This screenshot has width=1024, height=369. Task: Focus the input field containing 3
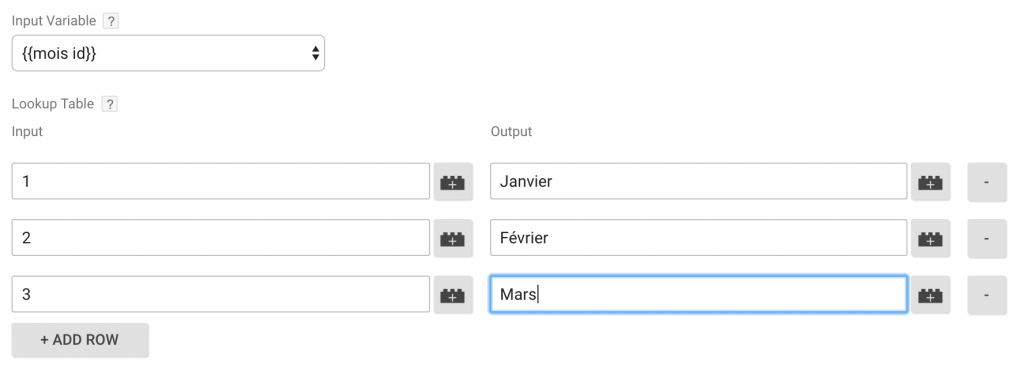(221, 294)
